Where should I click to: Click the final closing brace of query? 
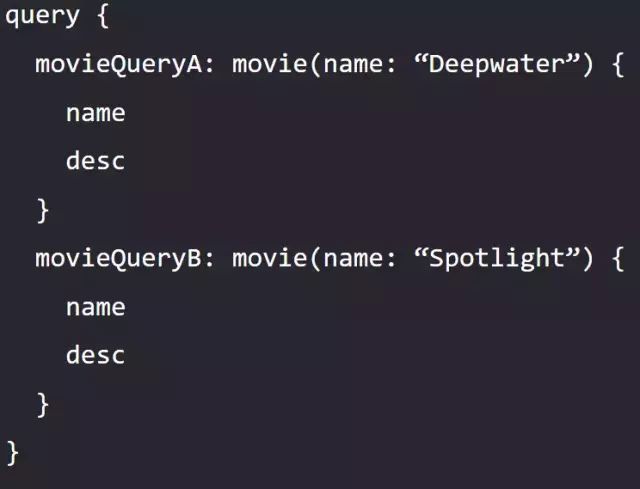coord(13,453)
